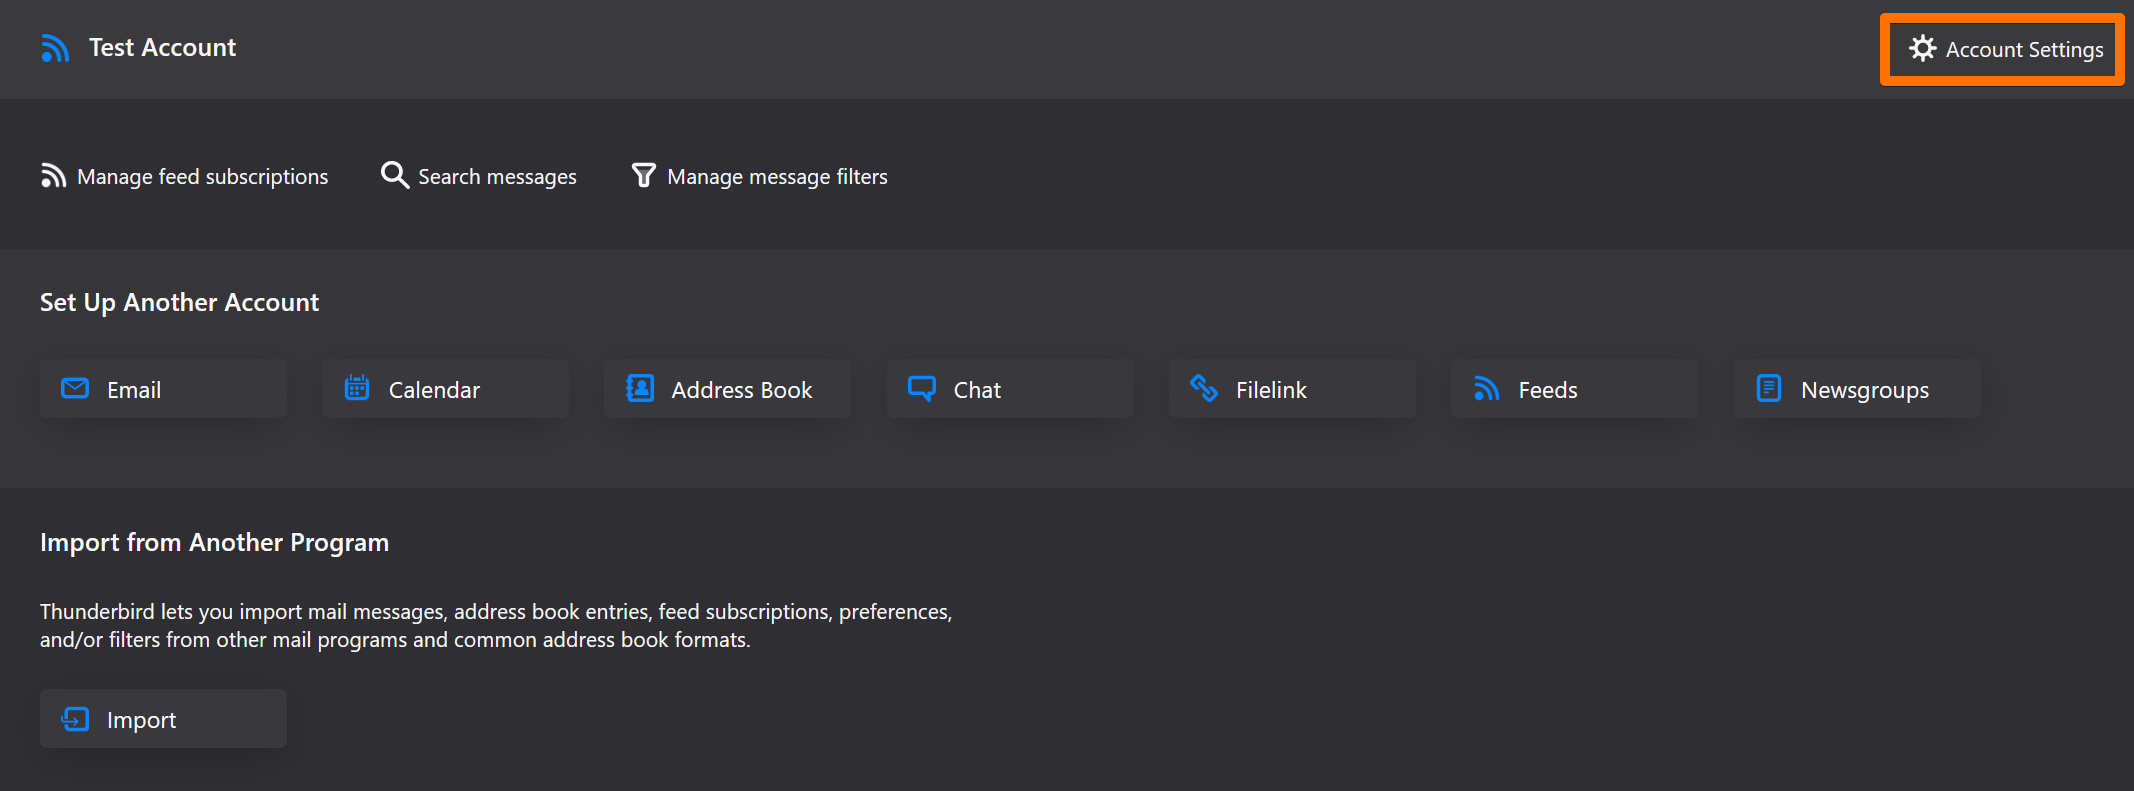This screenshot has height=791, width=2134.
Task: Click the Thunderbird import description paragraph
Action: [495, 625]
